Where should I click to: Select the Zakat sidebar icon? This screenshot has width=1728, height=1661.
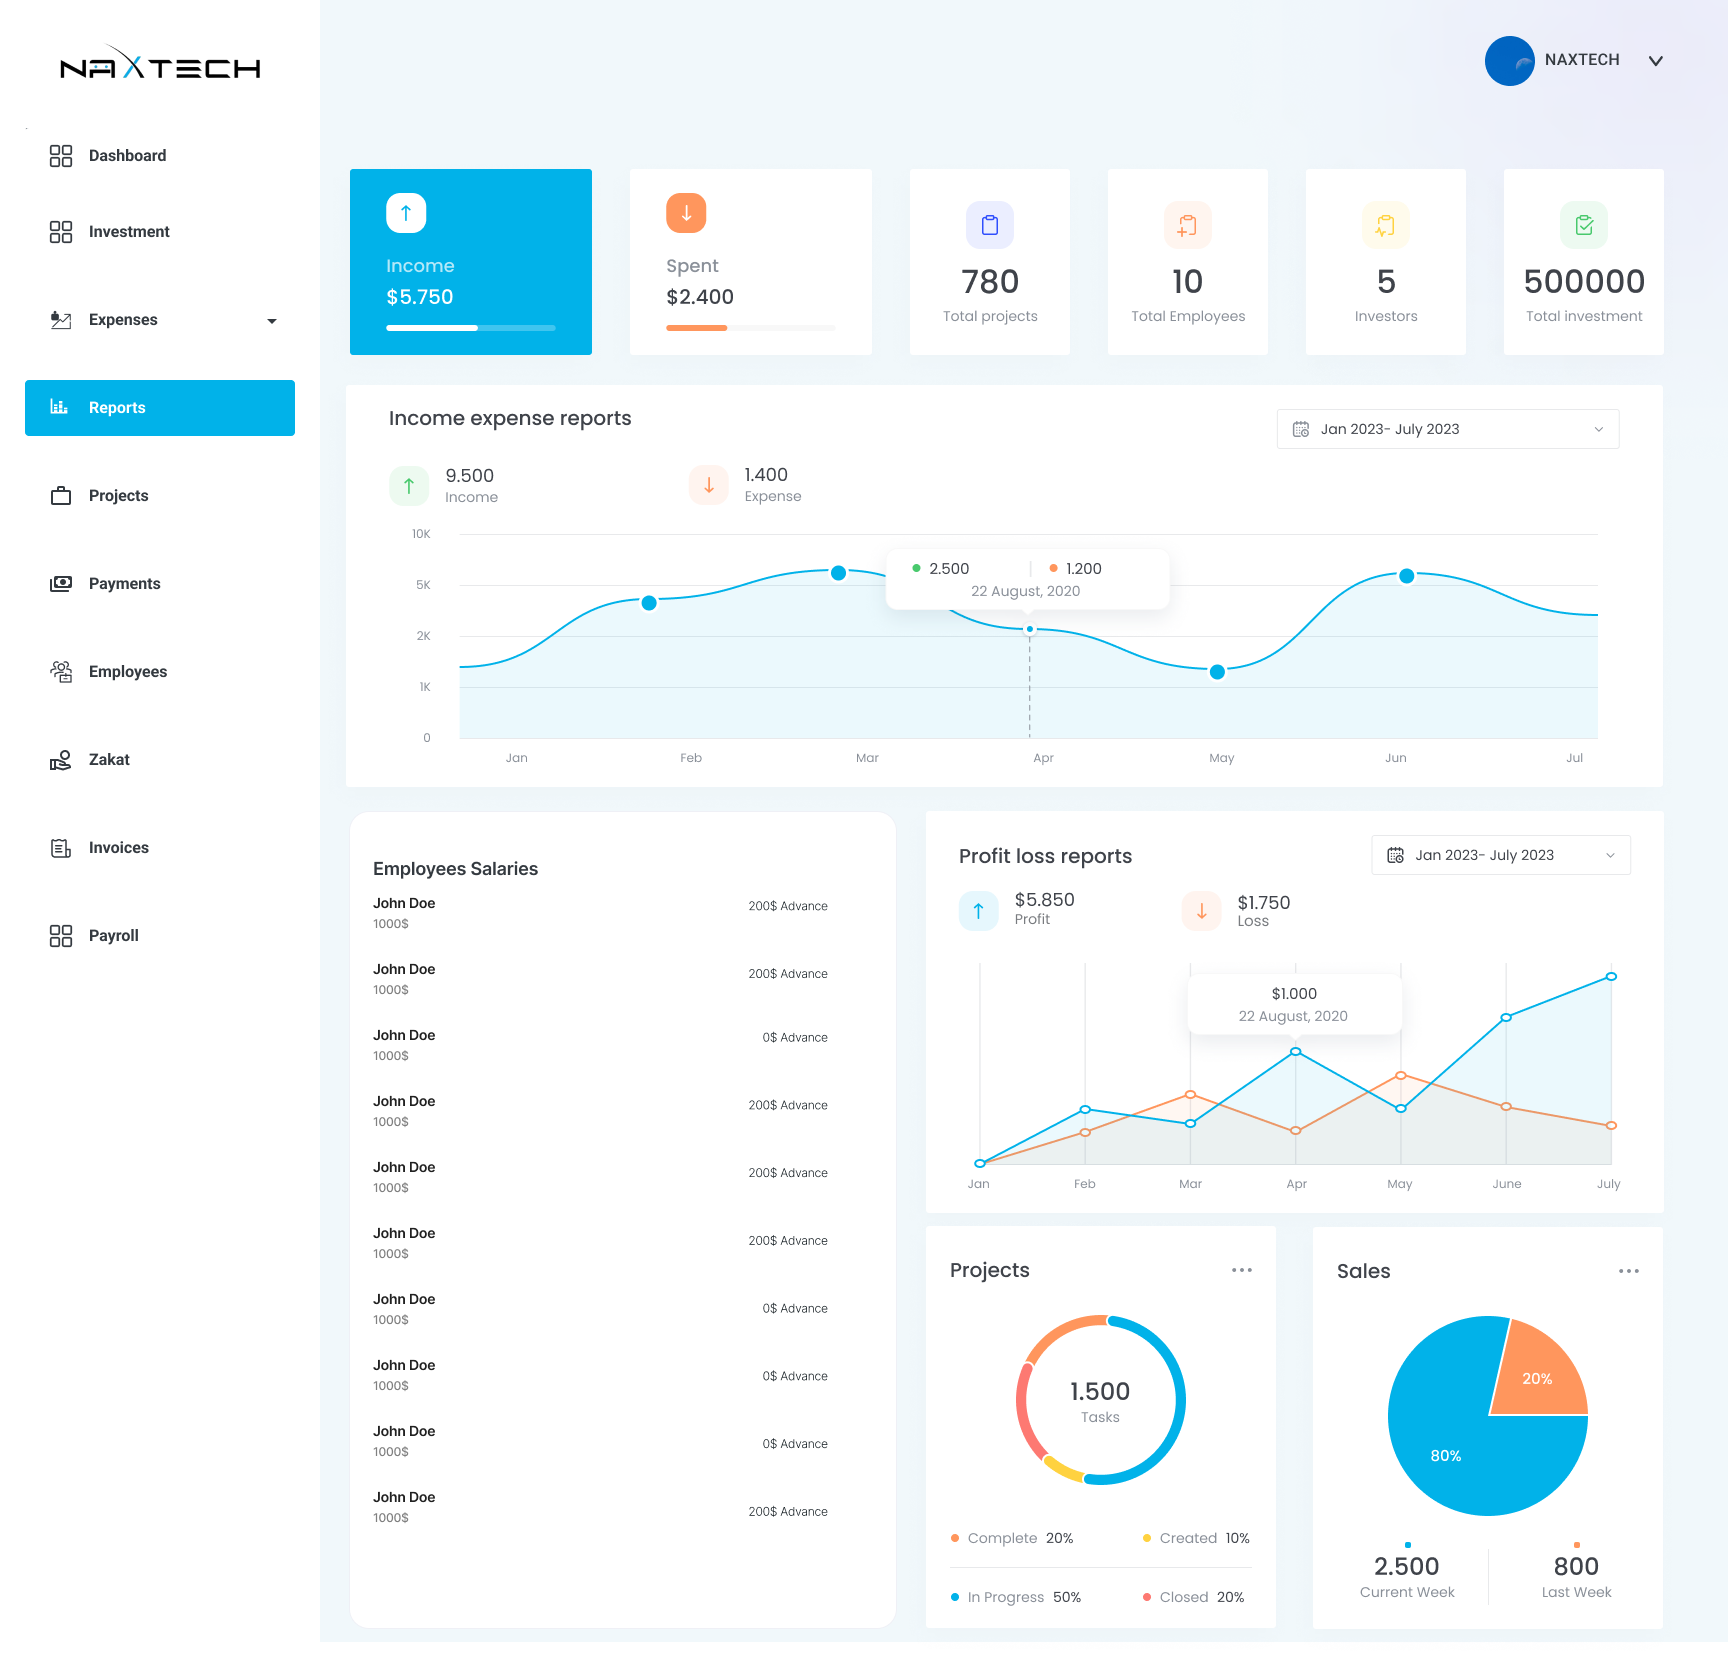(60, 759)
